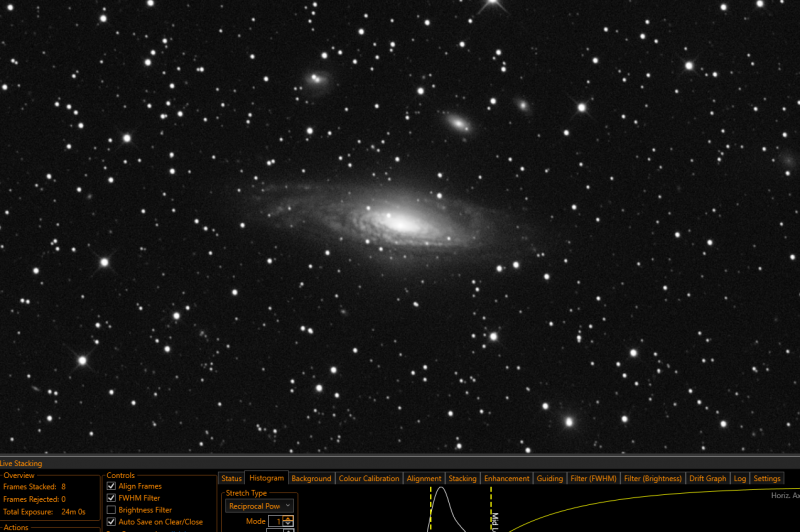Select the Histogram tab
This screenshot has width=800, height=532.
pos(266,478)
